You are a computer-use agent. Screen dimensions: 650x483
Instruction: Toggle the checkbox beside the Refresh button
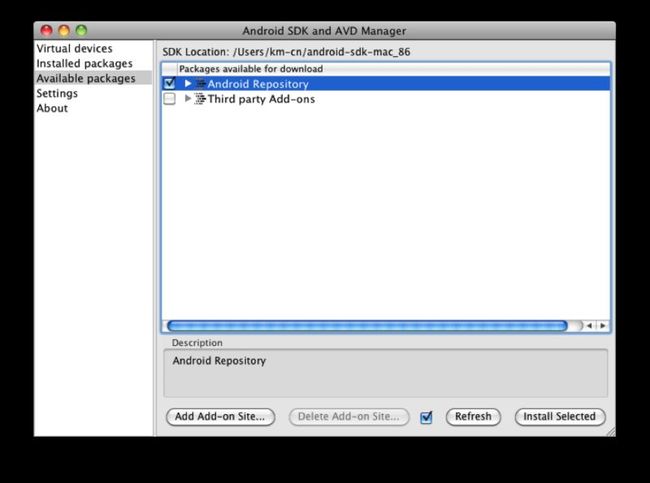(426, 417)
